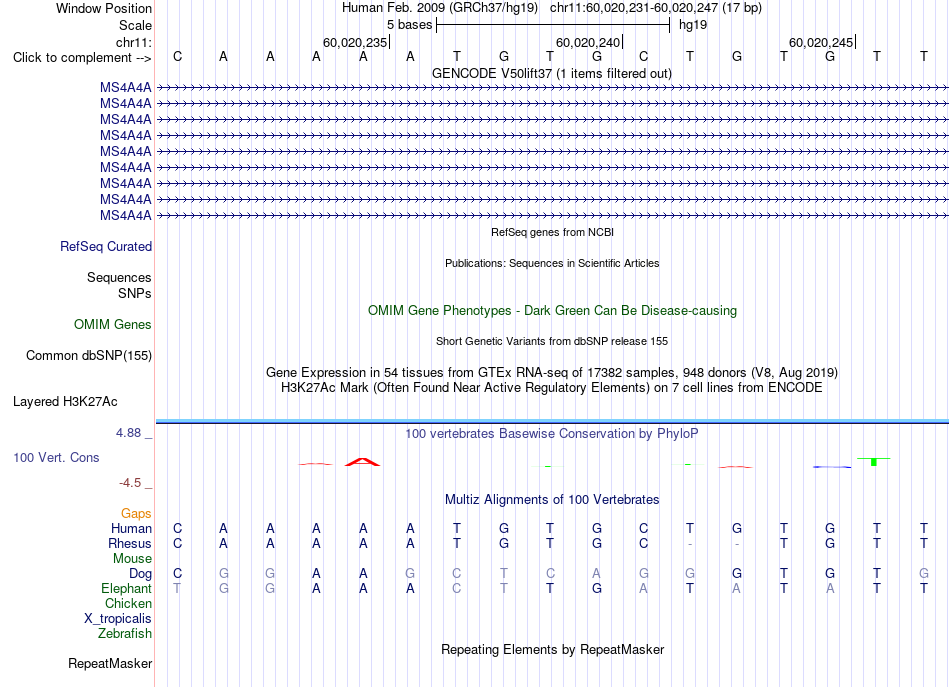Click the Dog species label
The width and height of the screenshot is (950, 687).
point(141,573)
